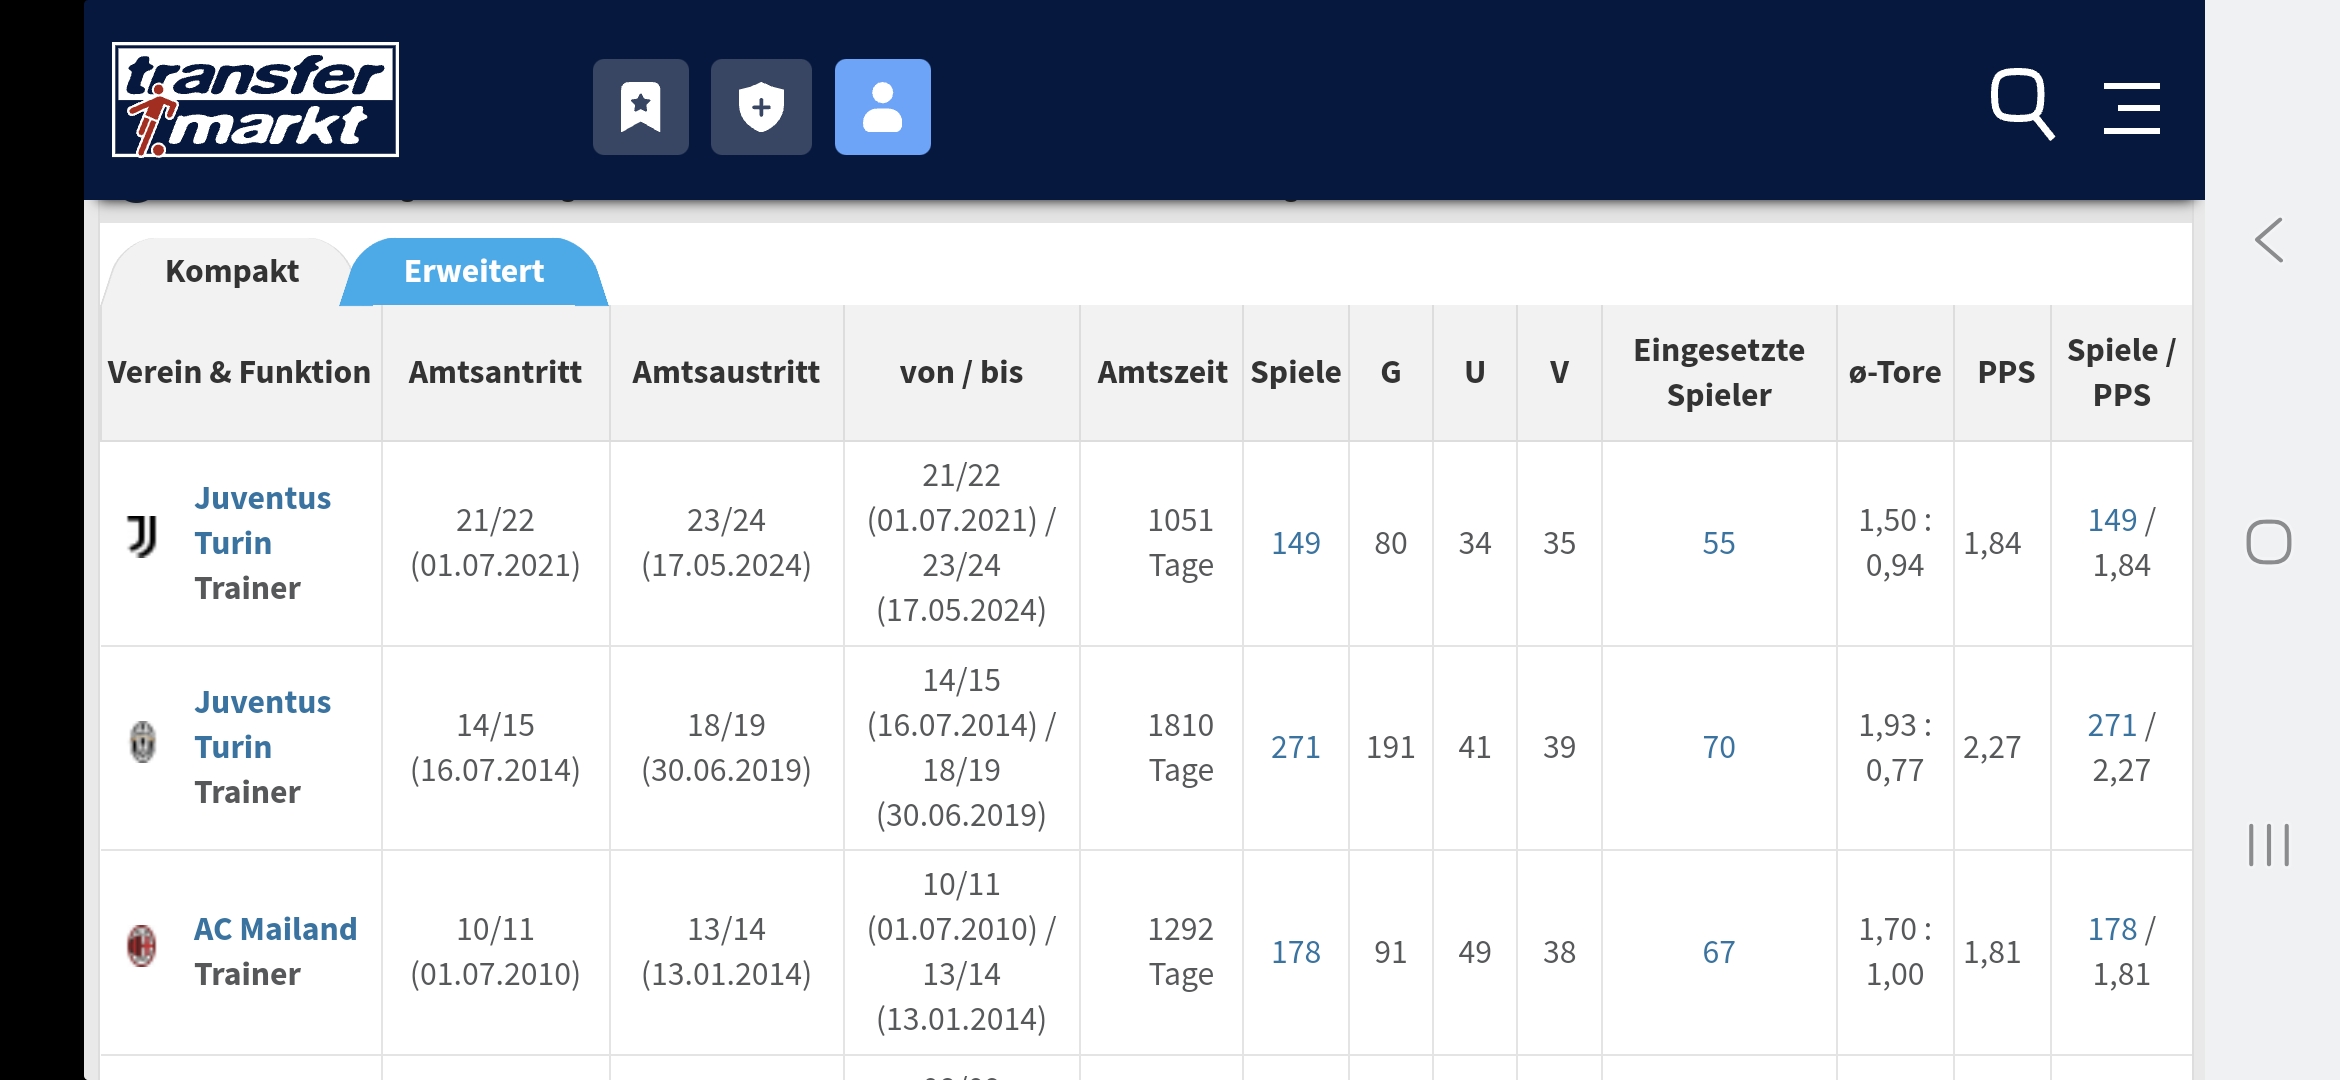Click the AC Mailand club crest

click(142, 945)
